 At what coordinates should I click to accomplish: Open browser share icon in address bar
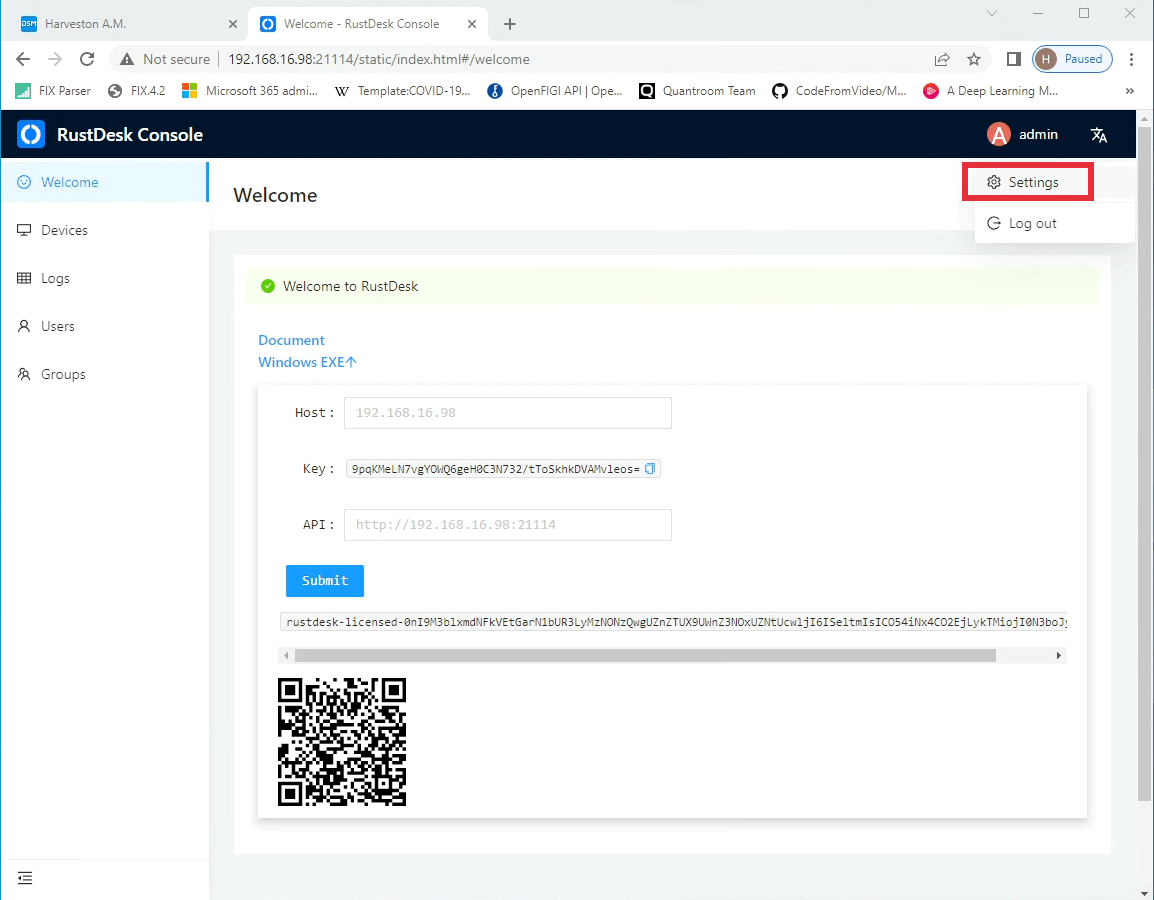(x=942, y=59)
